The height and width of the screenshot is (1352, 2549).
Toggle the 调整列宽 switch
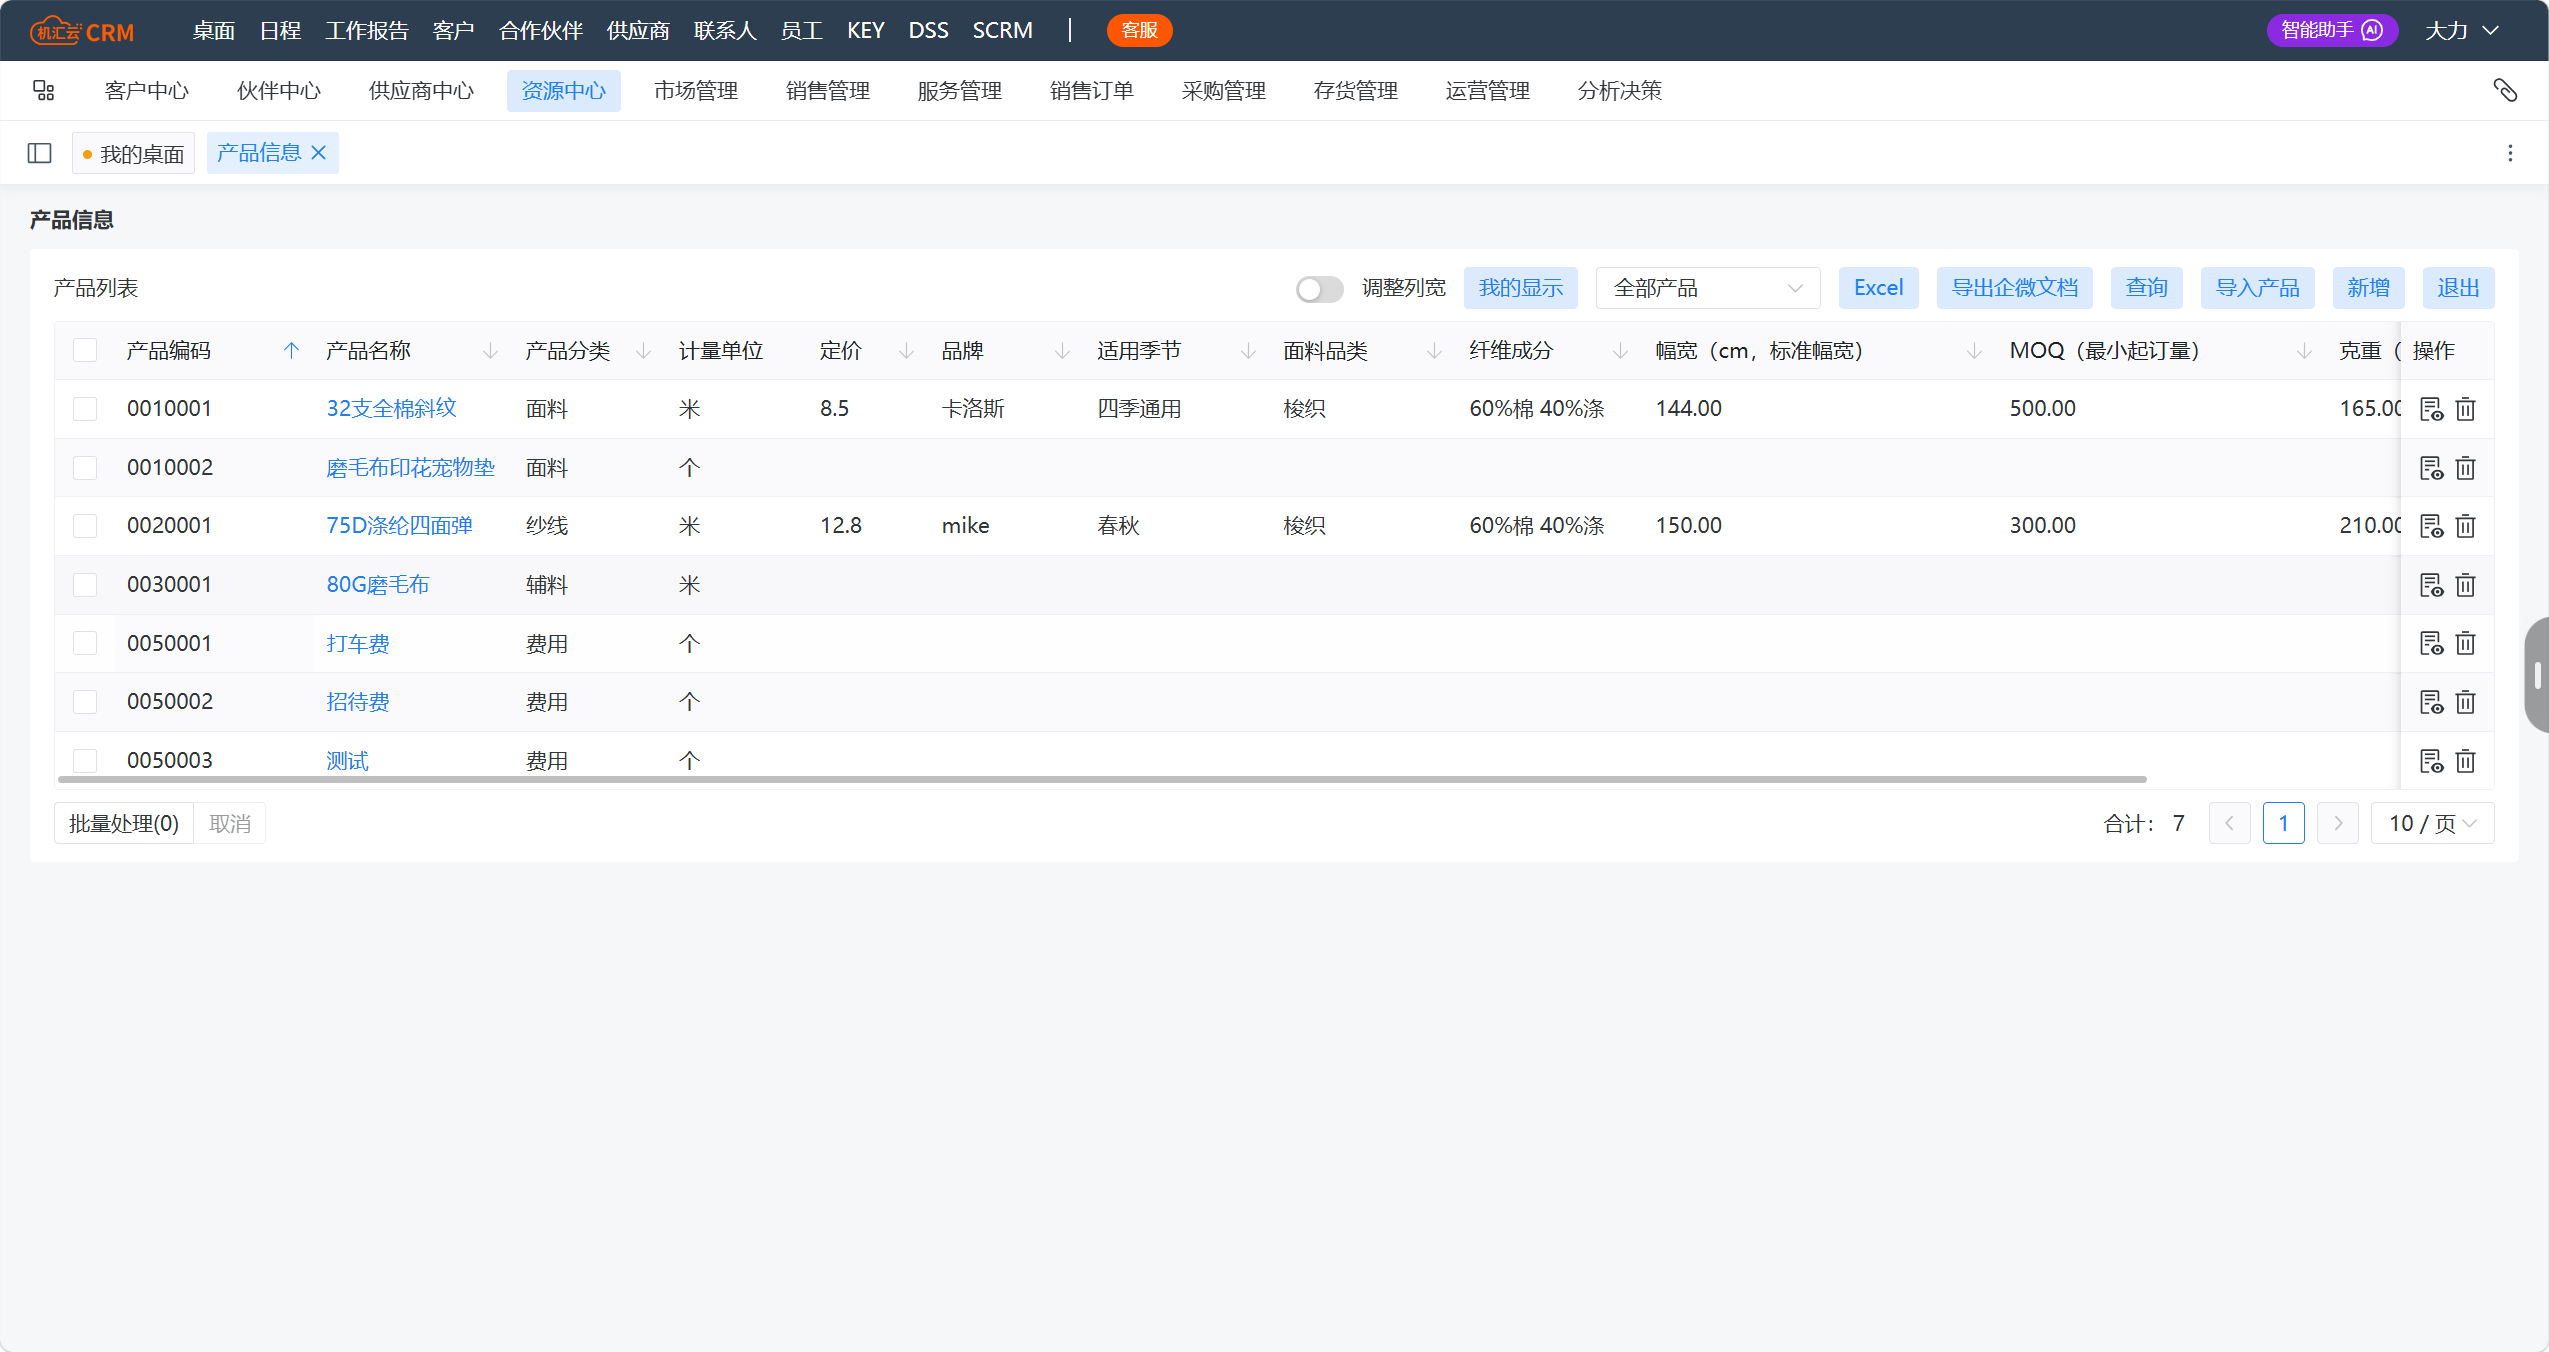pos(1319,289)
